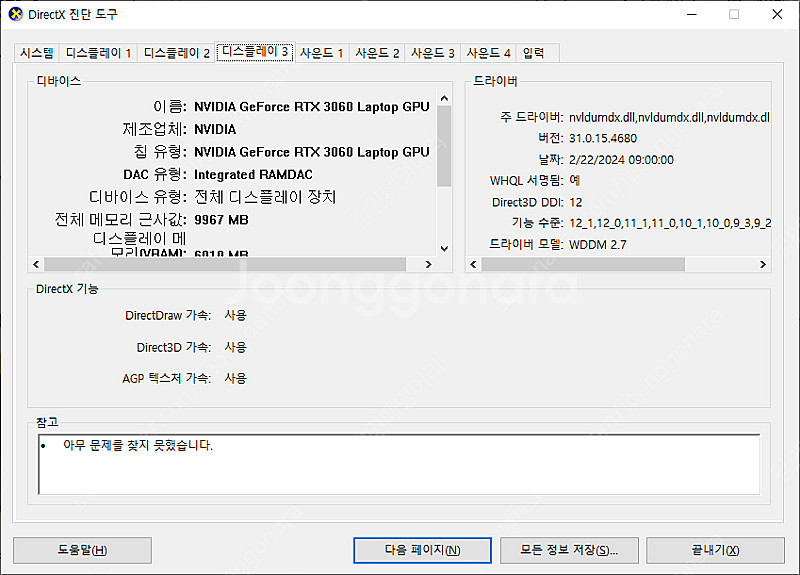This screenshot has height=575, width=800.
Task: Select the 디스플레이 3 tab
Action: click(x=255, y=52)
